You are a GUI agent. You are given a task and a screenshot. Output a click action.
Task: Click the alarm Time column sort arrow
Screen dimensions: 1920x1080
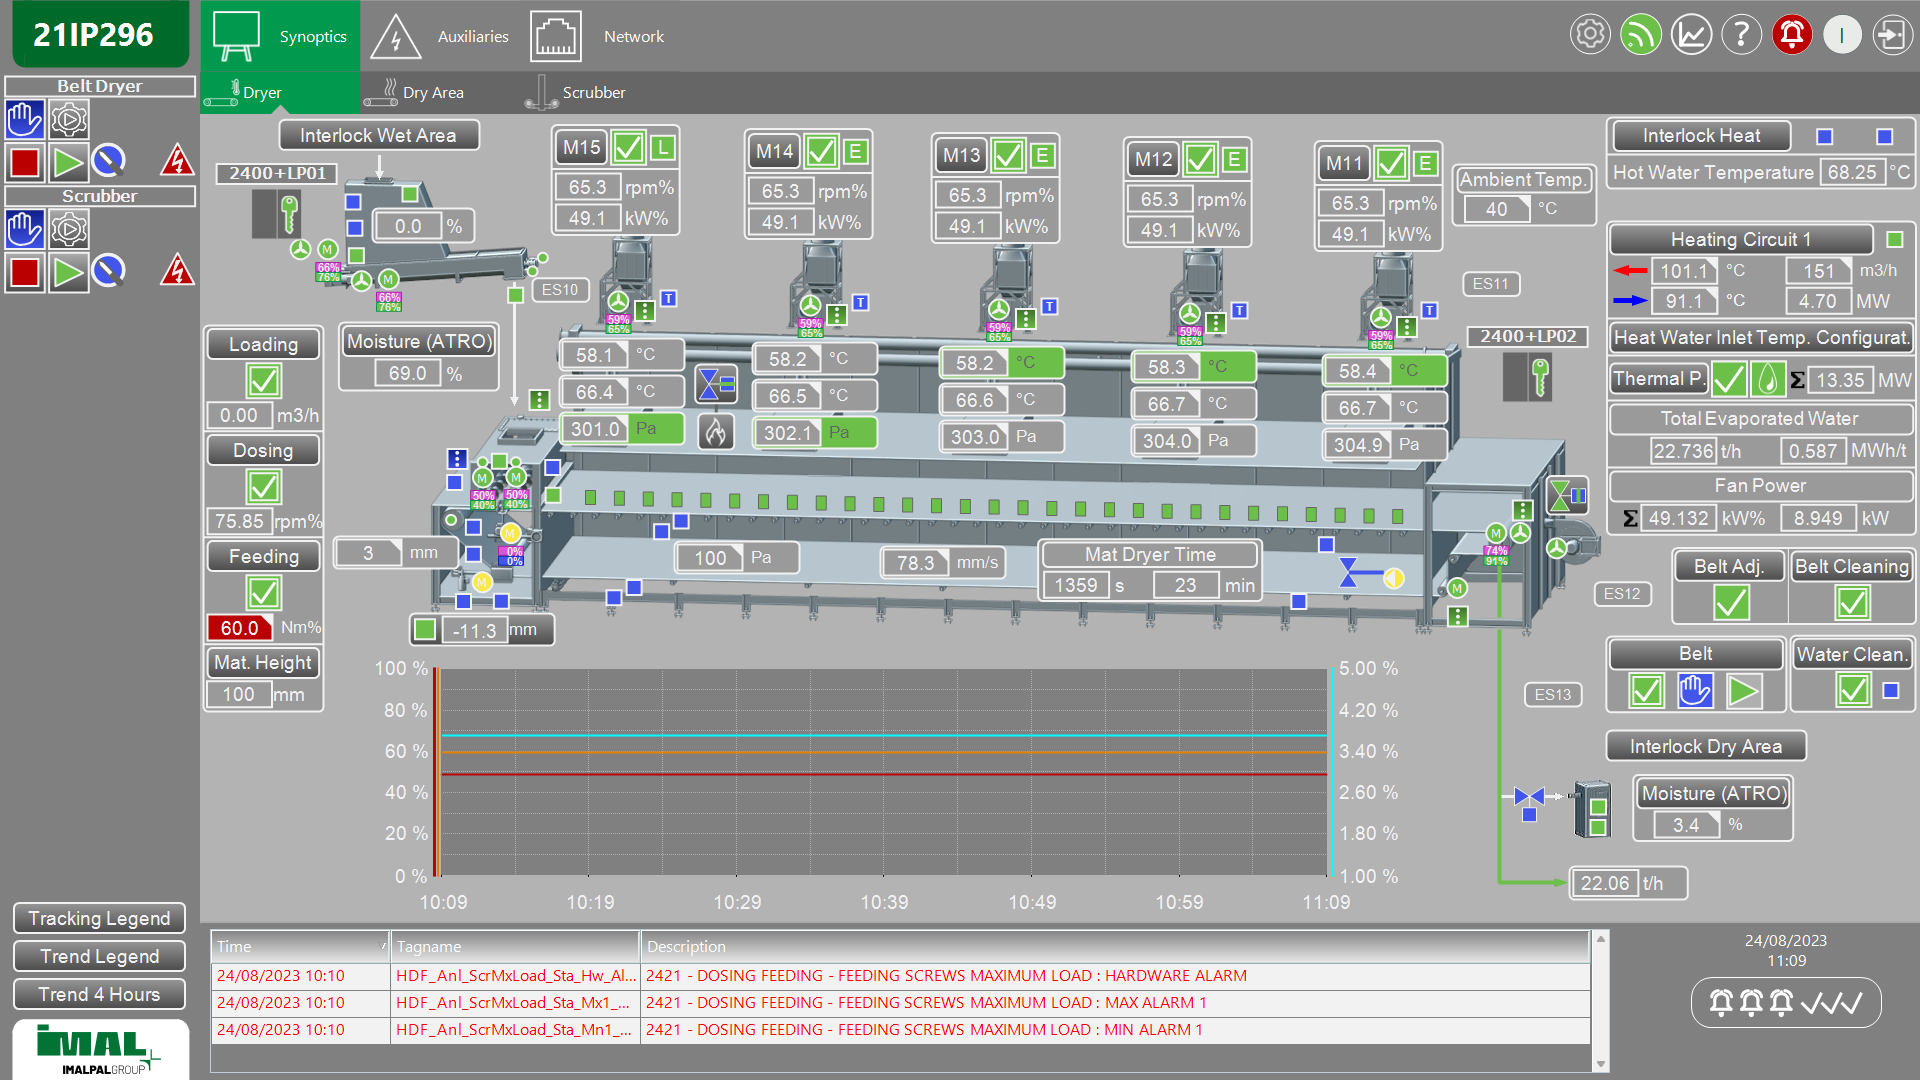click(384, 946)
